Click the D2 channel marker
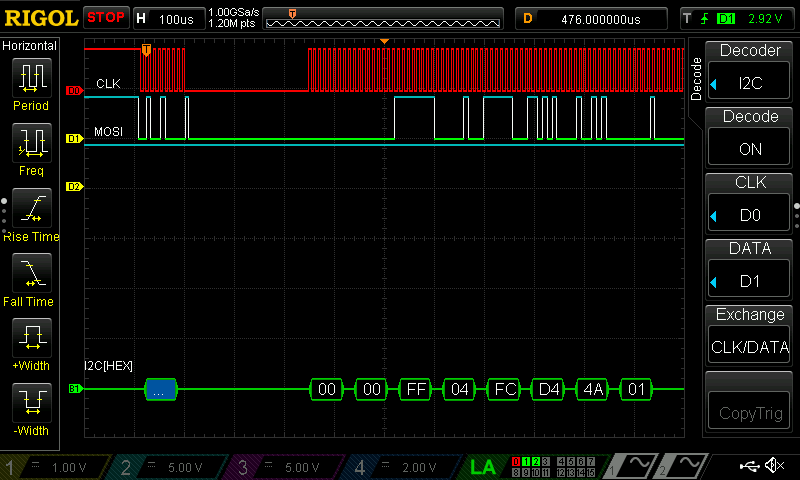Image resolution: width=800 pixels, height=480 pixels. click(74, 186)
